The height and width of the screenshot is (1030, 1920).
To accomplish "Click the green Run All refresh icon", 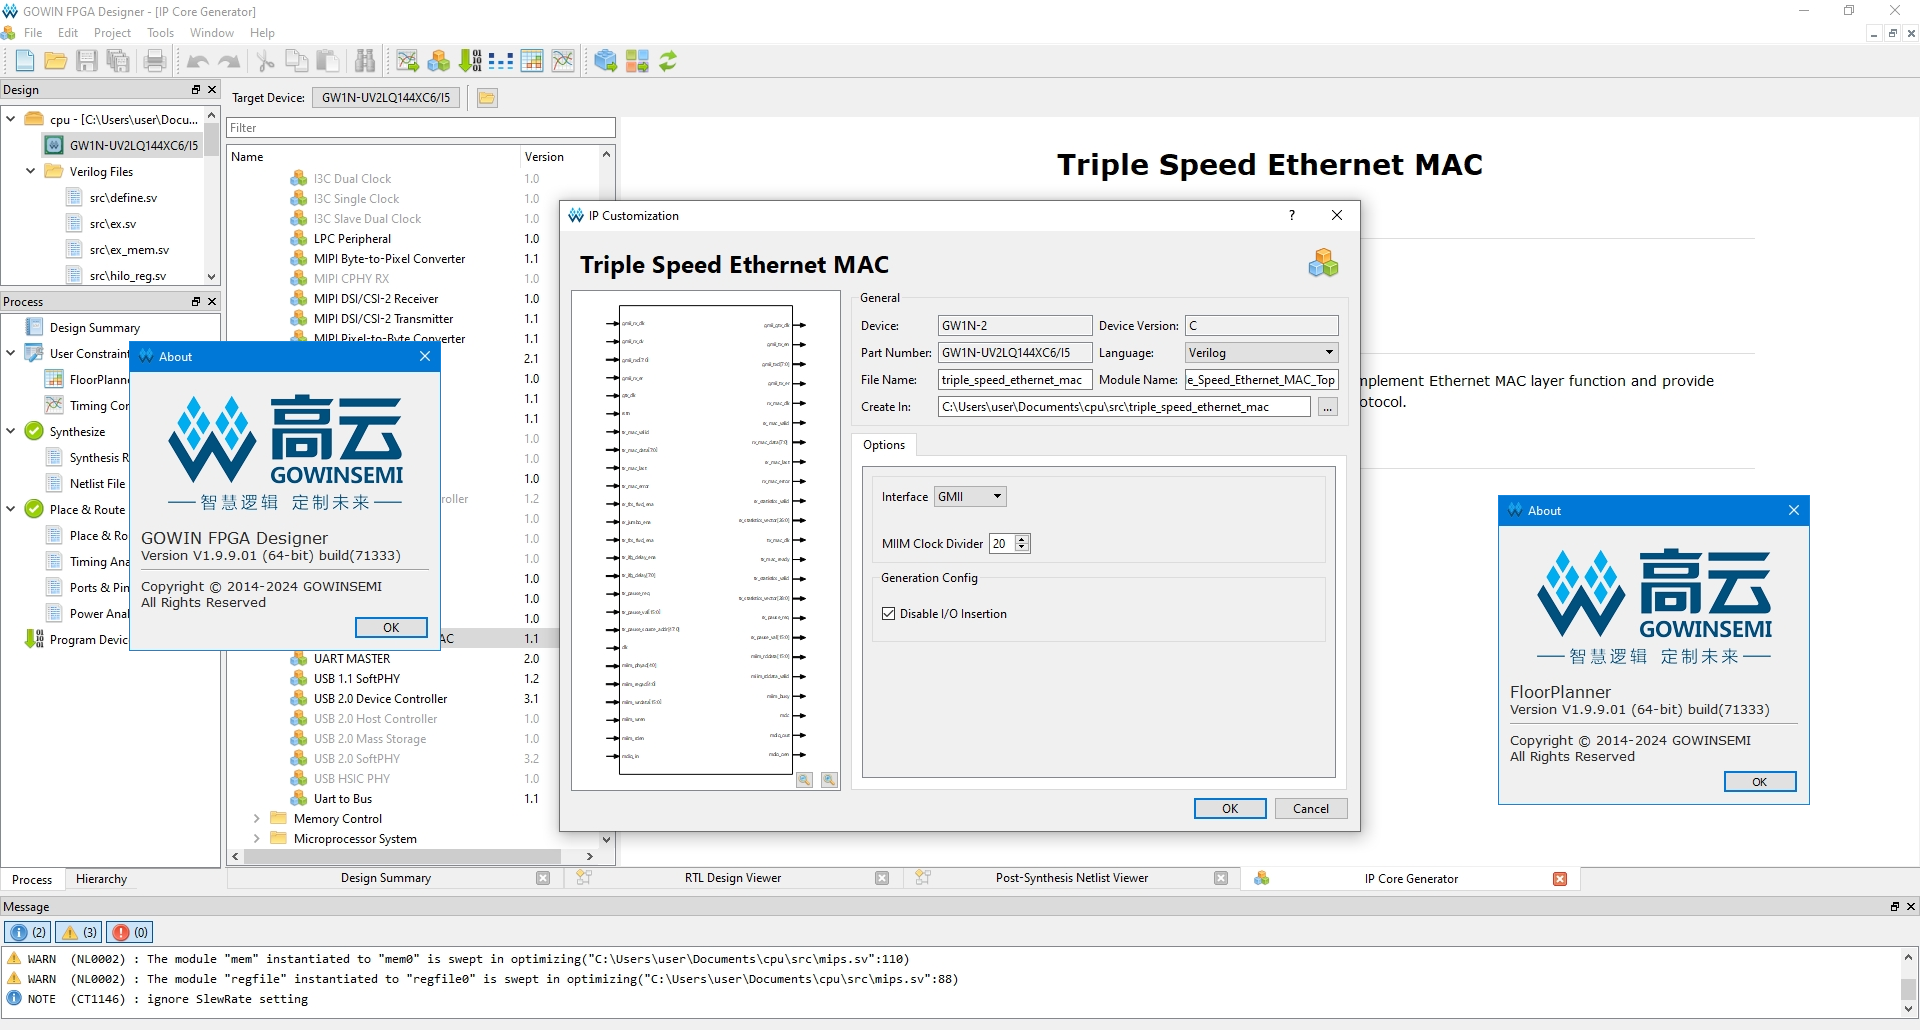I will [x=668, y=61].
